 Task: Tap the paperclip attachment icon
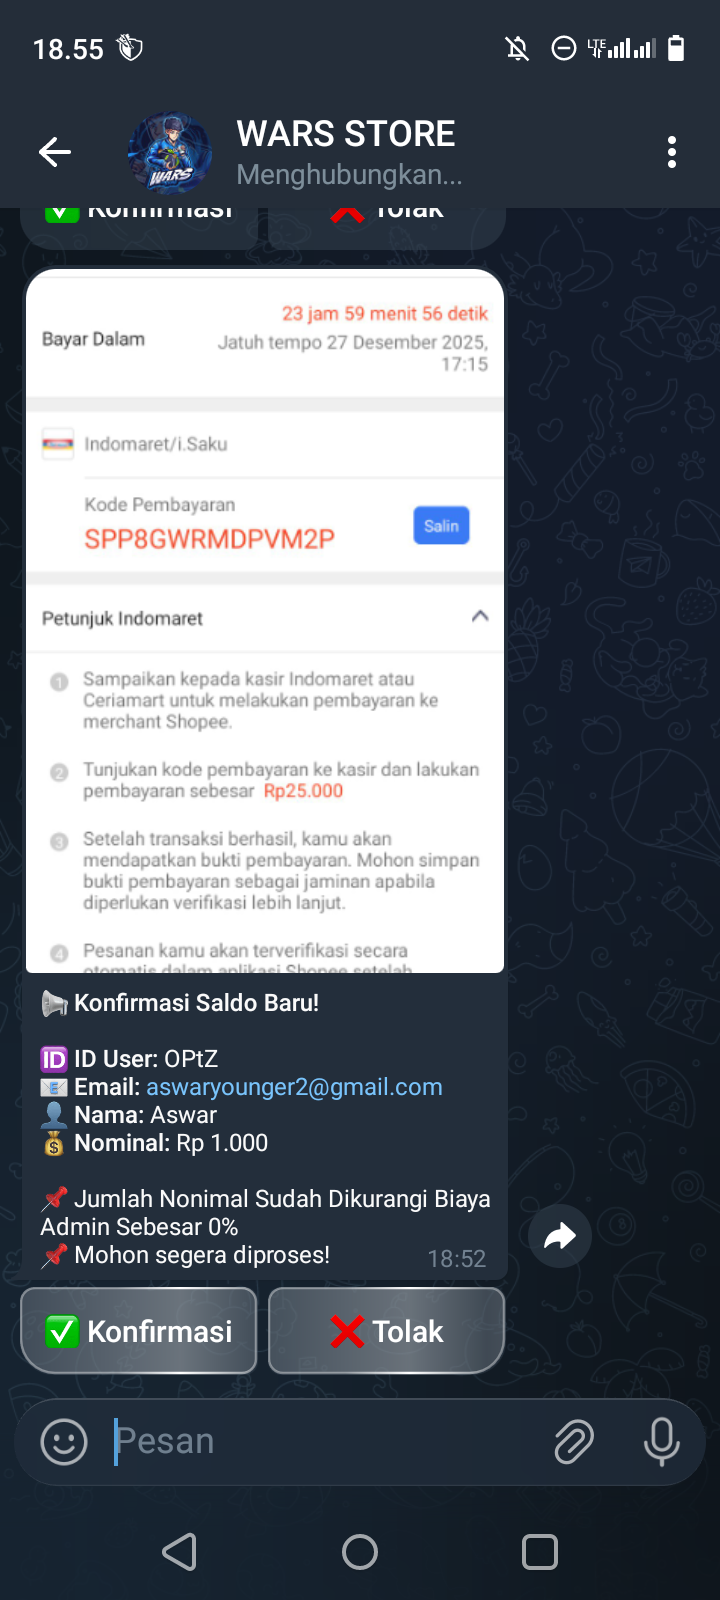tap(574, 1442)
